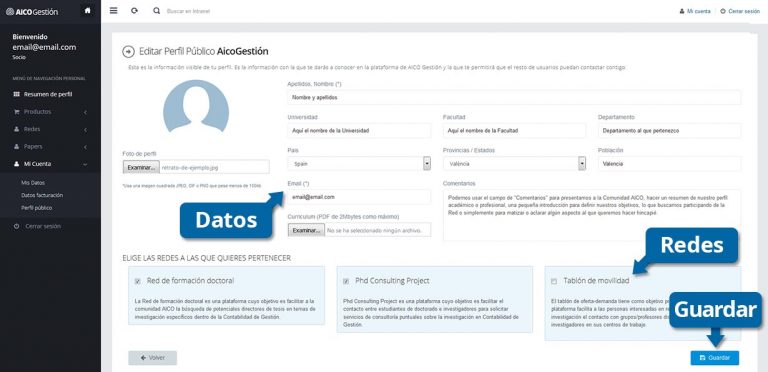Click the email@email.com welcome text in sidebar
Image resolution: width=768 pixels, height=372 pixels.
(44, 47)
